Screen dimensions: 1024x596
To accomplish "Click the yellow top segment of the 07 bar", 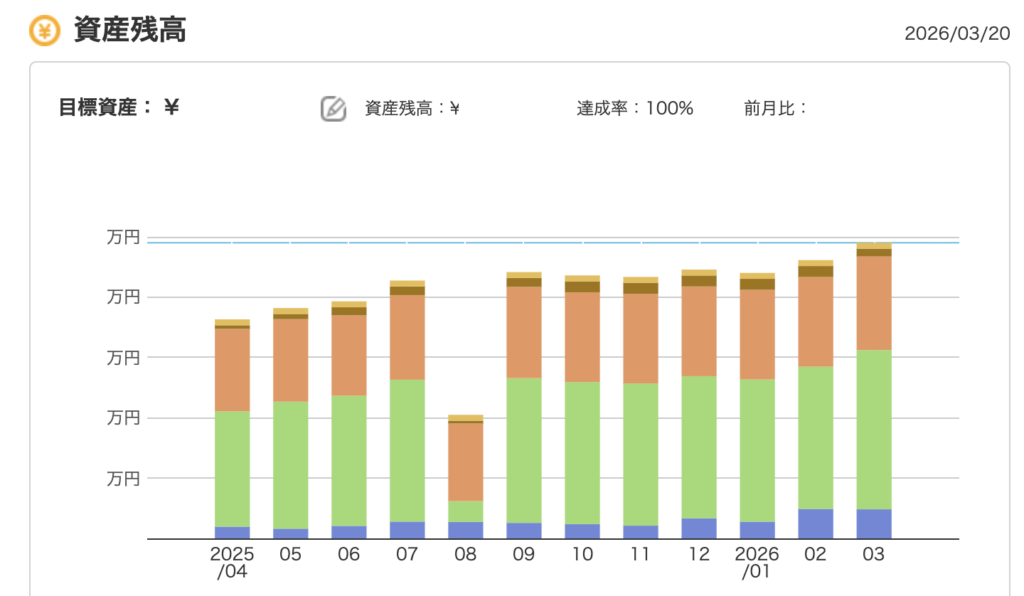I will [x=407, y=284].
